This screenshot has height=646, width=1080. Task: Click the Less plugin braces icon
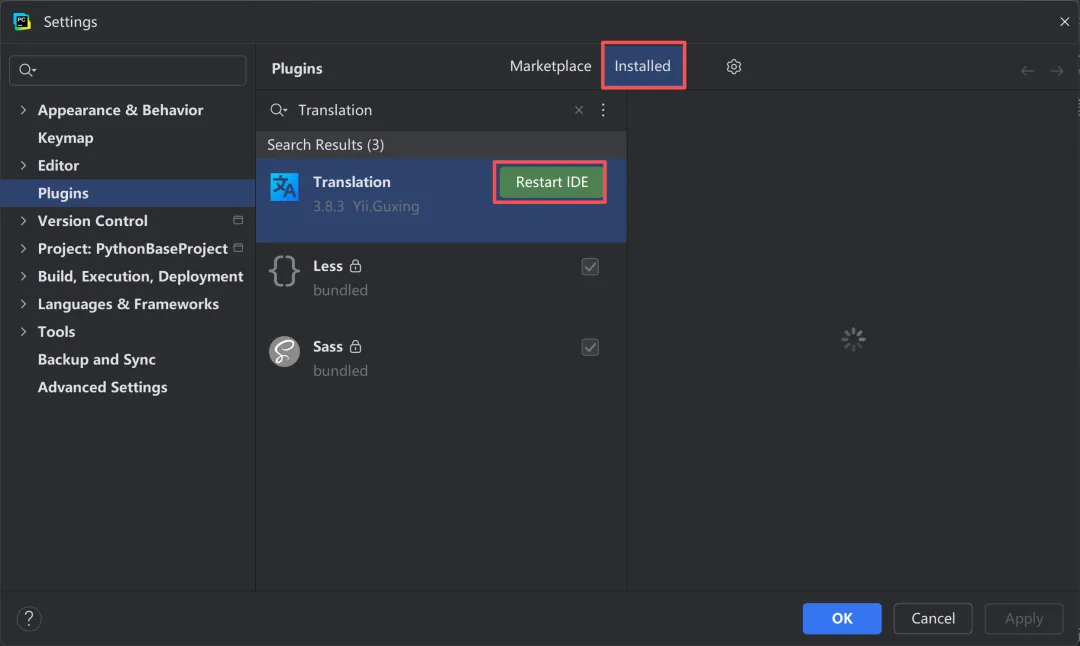[284, 271]
